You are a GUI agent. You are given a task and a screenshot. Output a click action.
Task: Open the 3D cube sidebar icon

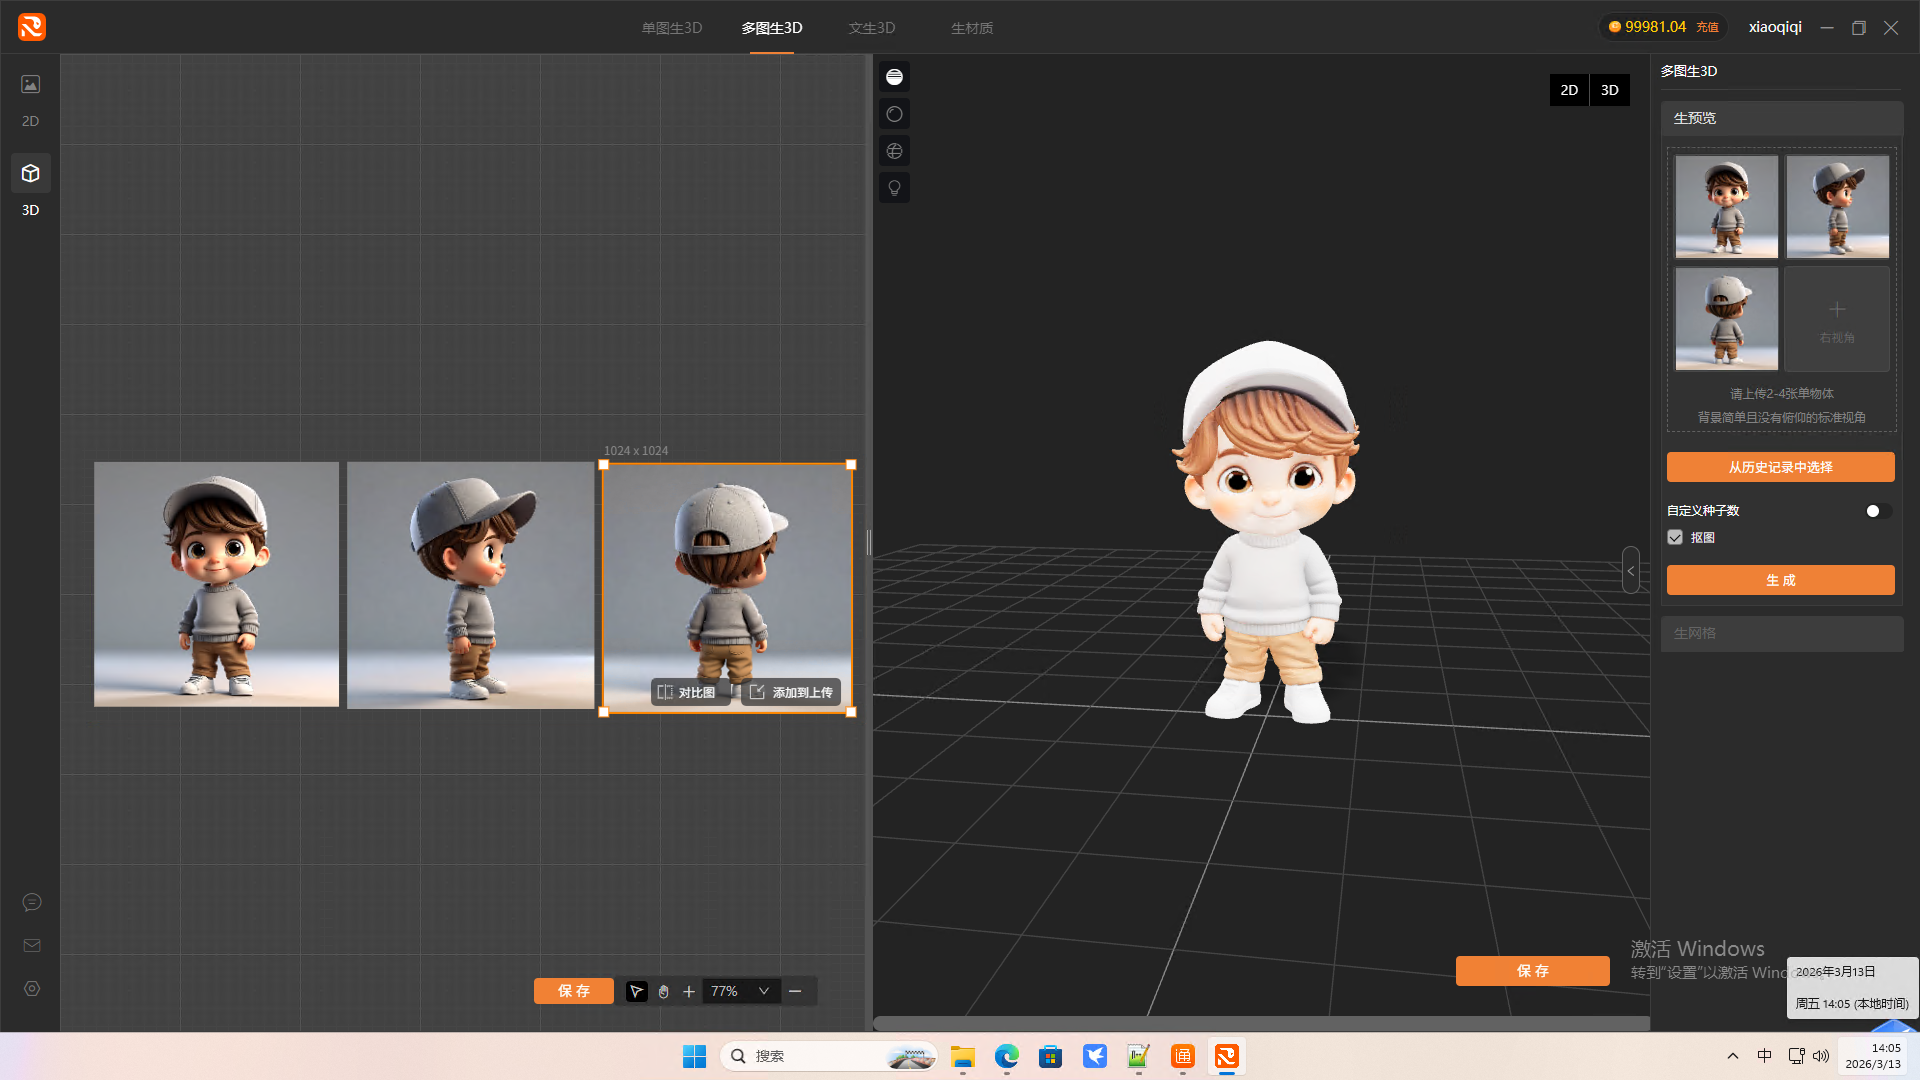tap(31, 174)
